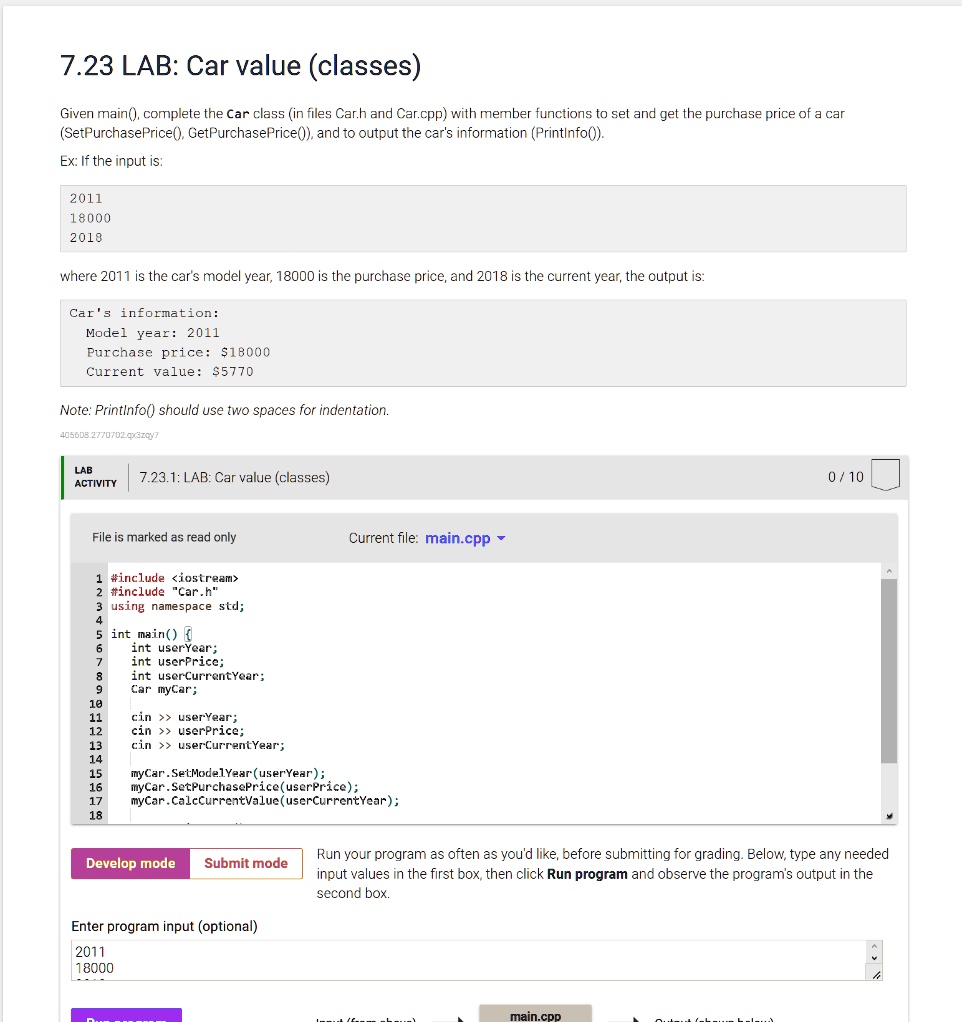The width and height of the screenshot is (962, 1022).
Task: Select the Develop mode tab
Action: pos(130,862)
